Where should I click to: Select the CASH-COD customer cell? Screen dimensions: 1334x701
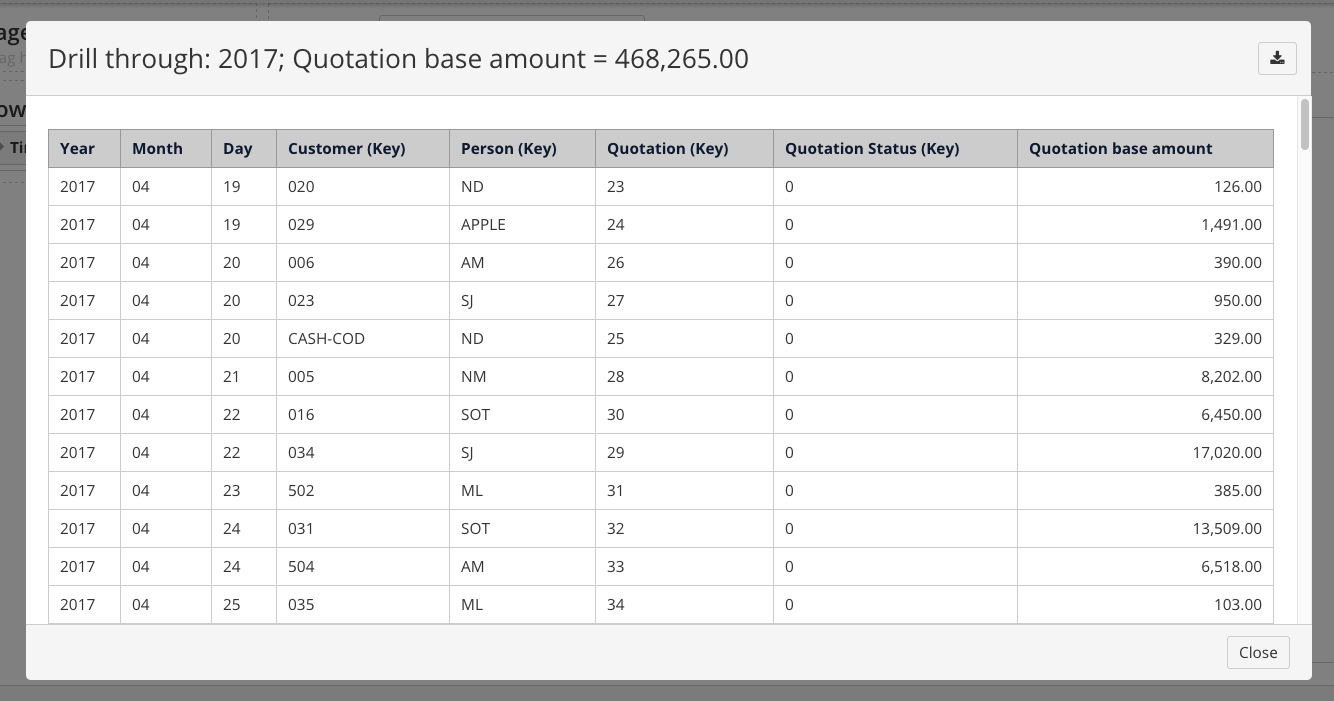tap(326, 338)
